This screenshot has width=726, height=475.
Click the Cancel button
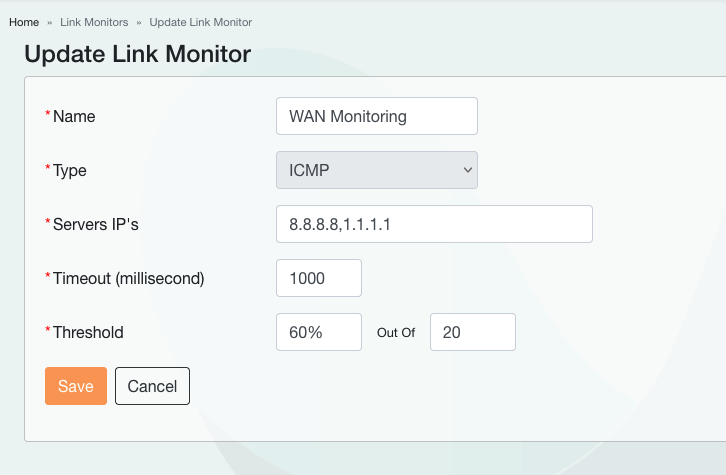152,386
